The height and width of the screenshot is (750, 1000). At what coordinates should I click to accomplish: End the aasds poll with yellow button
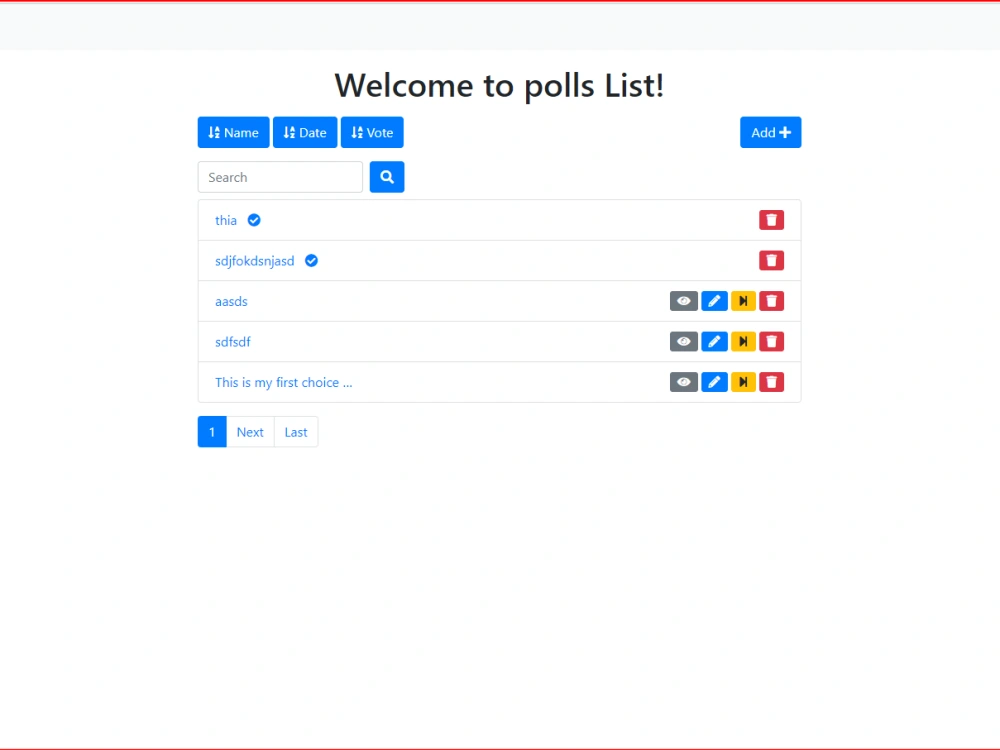743,301
